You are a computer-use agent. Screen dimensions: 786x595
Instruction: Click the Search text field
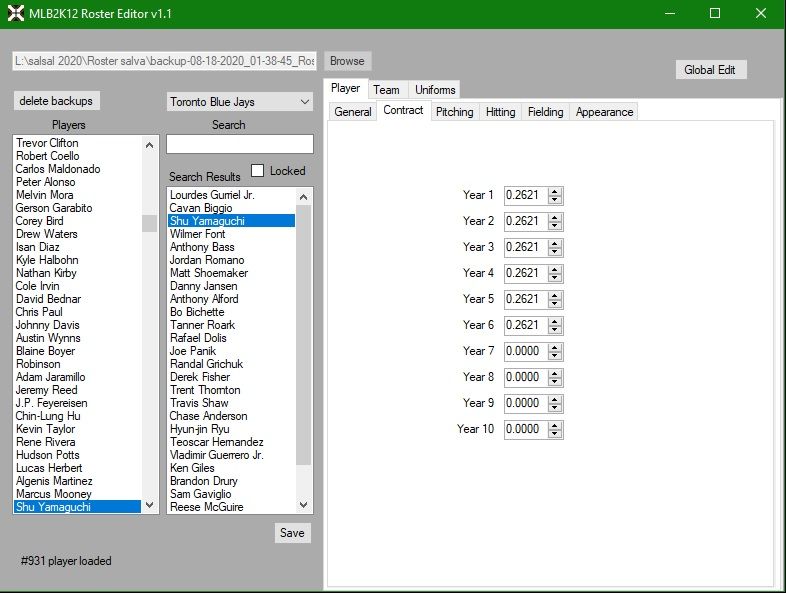(x=240, y=144)
